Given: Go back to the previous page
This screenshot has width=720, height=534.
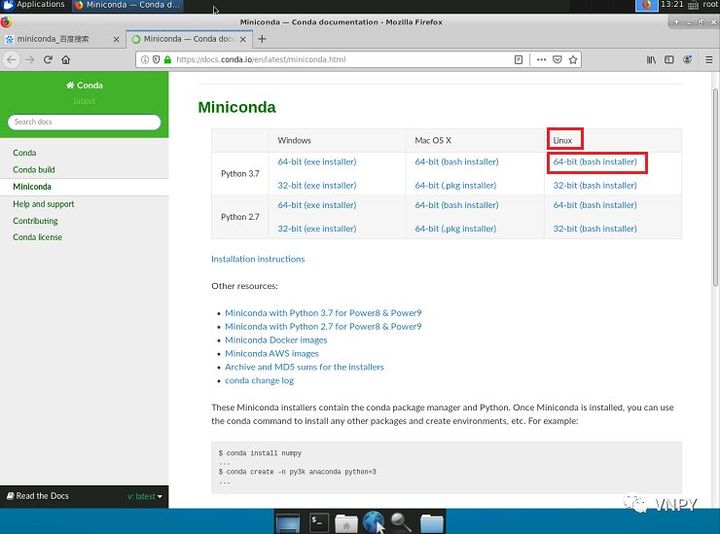Looking at the screenshot, I should pos(11,60).
